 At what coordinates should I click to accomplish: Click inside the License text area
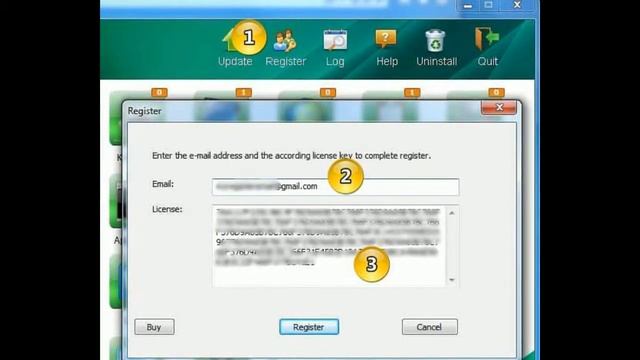[329, 246]
